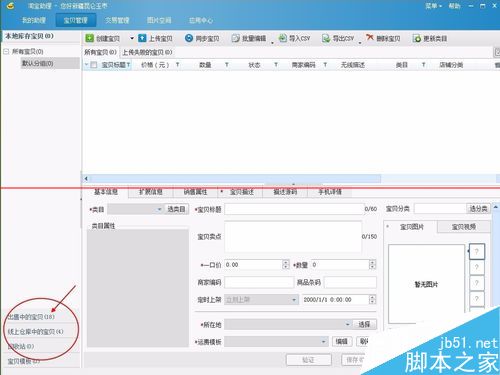Open 线上仓库中的宝贝 (4) in sidebar
500x375 pixels.
pos(36,332)
